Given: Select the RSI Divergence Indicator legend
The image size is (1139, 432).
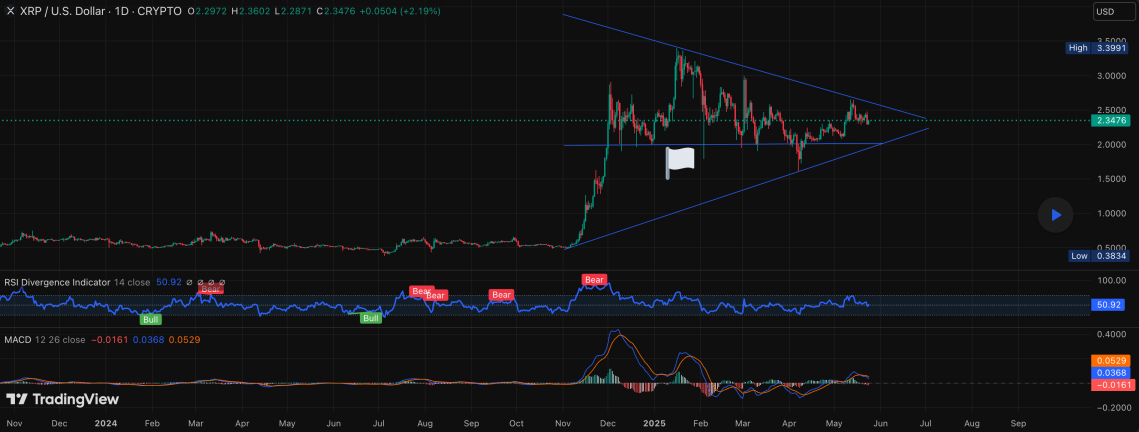Looking at the screenshot, I should pos(57,282).
